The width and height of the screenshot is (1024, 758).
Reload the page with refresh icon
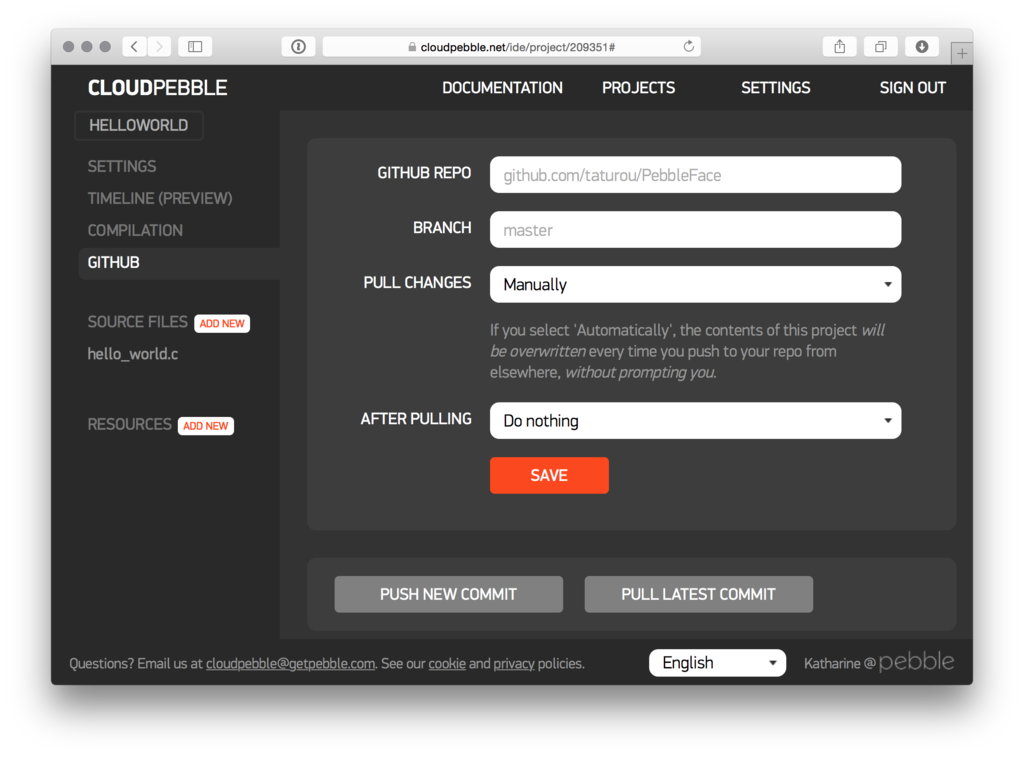pos(688,46)
